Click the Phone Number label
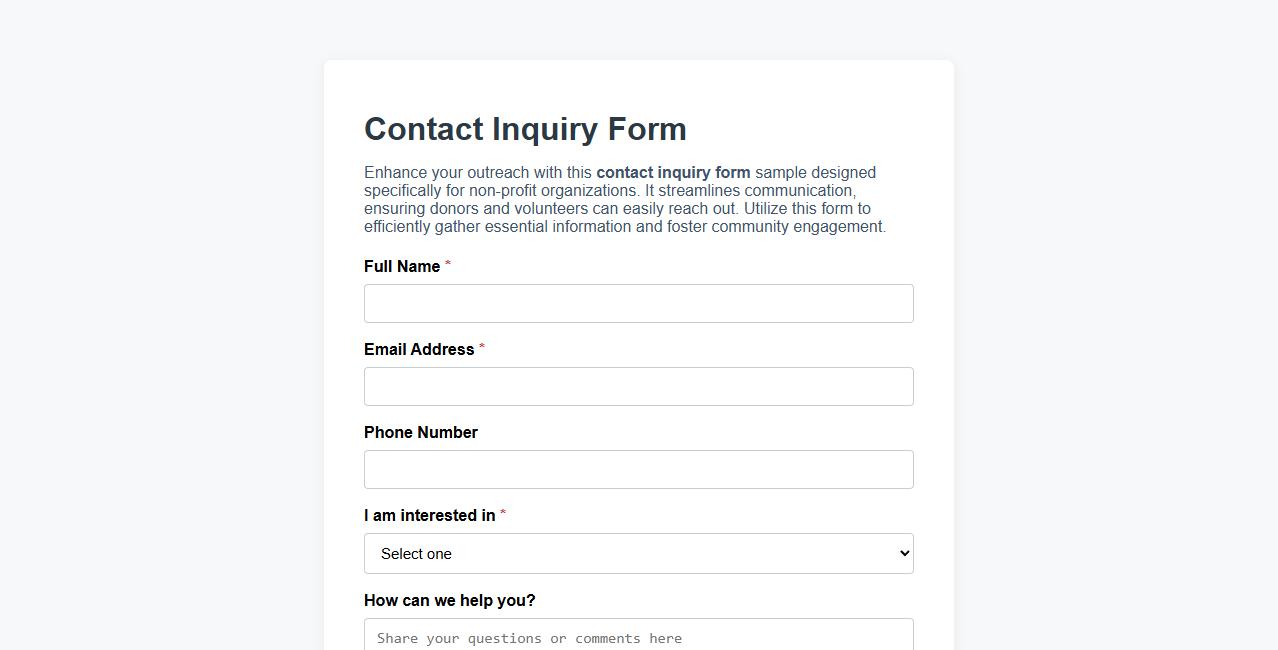Viewport: 1278px width, 650px height. tap(420, 432)
